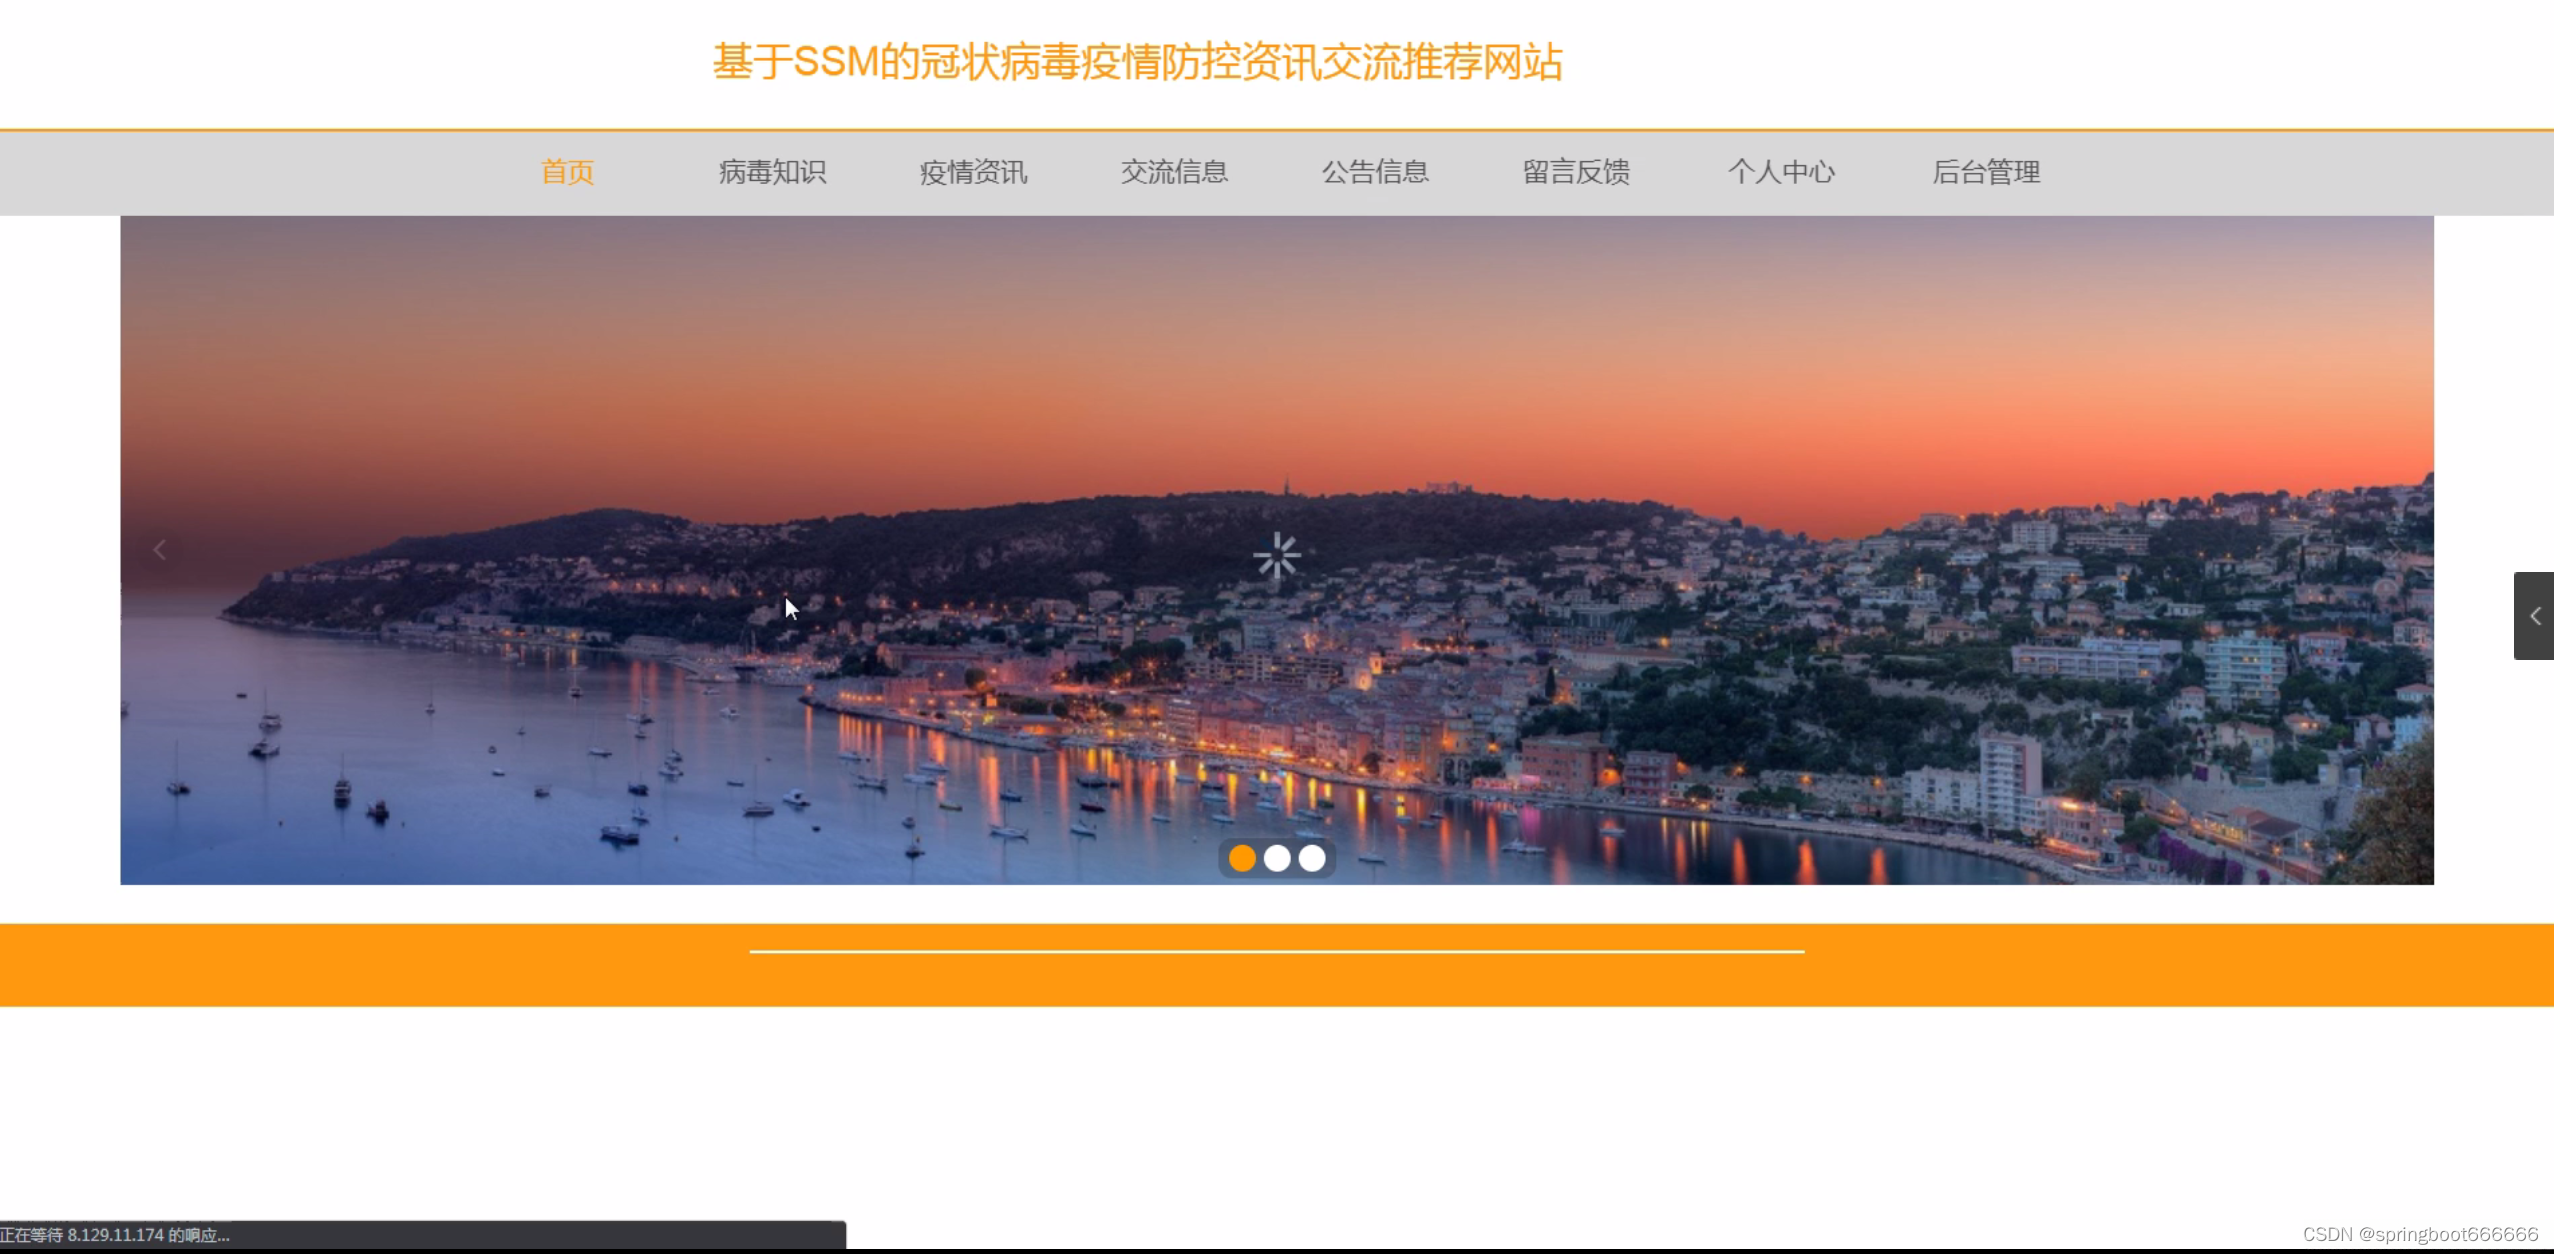The width and height of the screenshot is (2554, 1254).
Task: Select the first orange carousel dot
Action: tap(1242, 858)
